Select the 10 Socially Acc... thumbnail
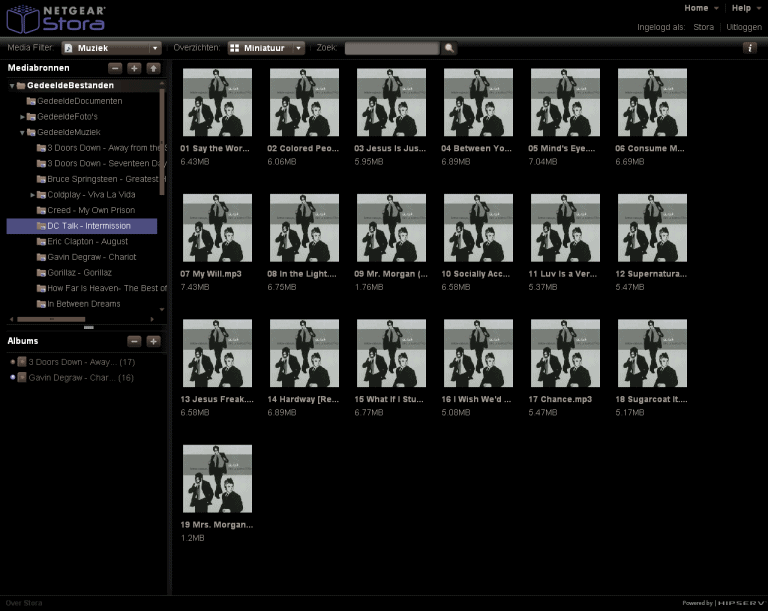Screen dimensions: 768x611 tap(479, 228)
